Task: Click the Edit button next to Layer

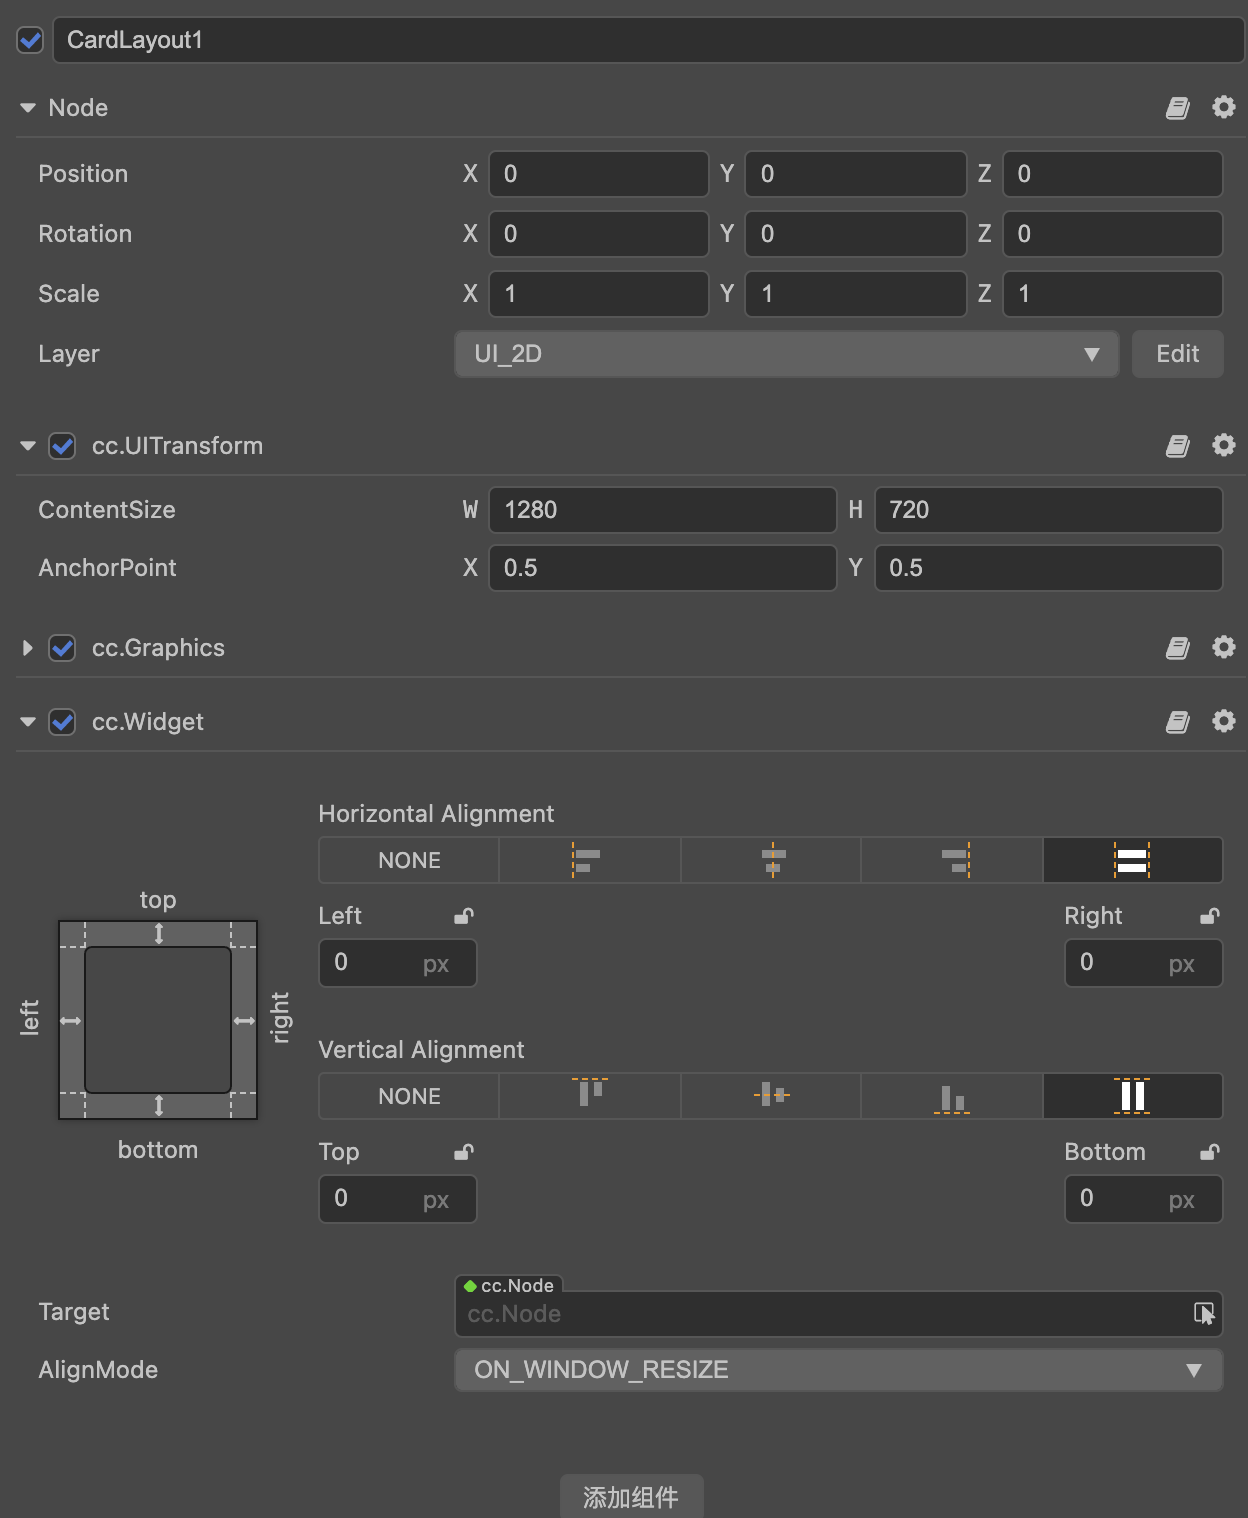Action: (1177, 354)
